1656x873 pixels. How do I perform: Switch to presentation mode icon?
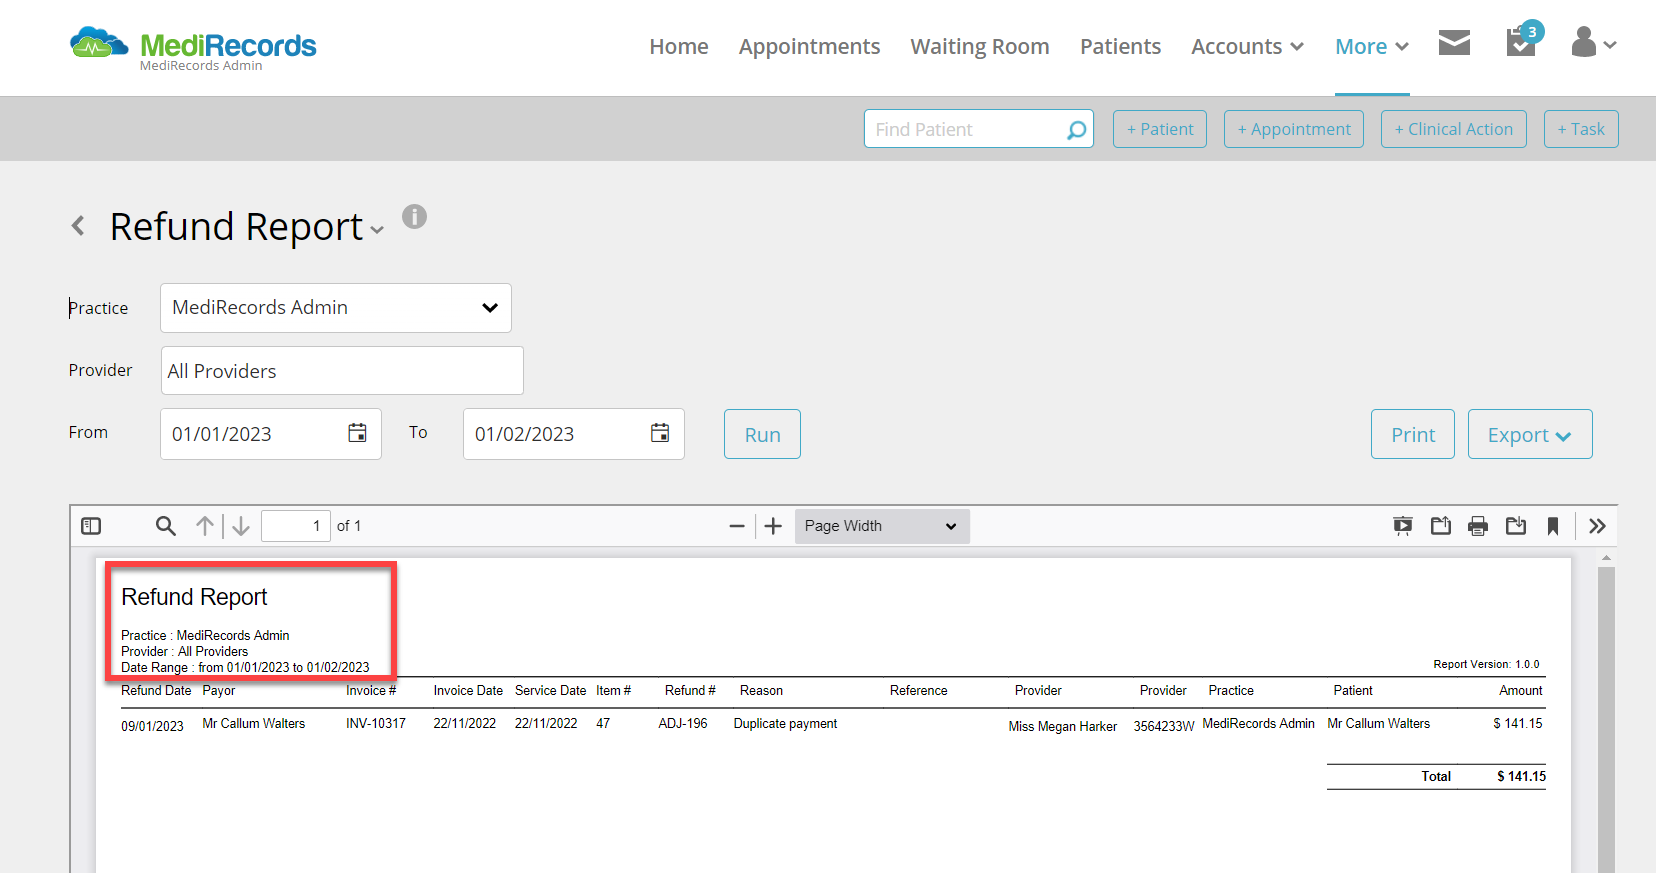click(1403, 526)
